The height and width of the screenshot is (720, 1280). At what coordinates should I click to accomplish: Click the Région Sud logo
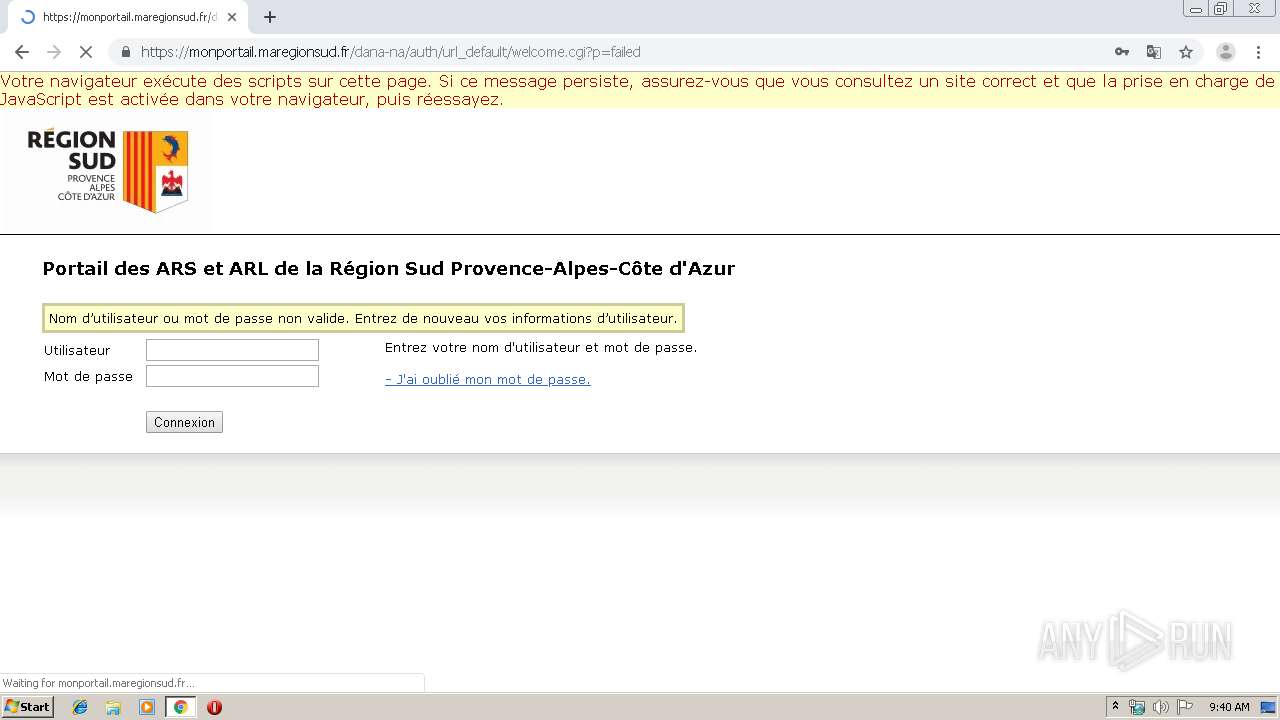click(x=107, y=170)
